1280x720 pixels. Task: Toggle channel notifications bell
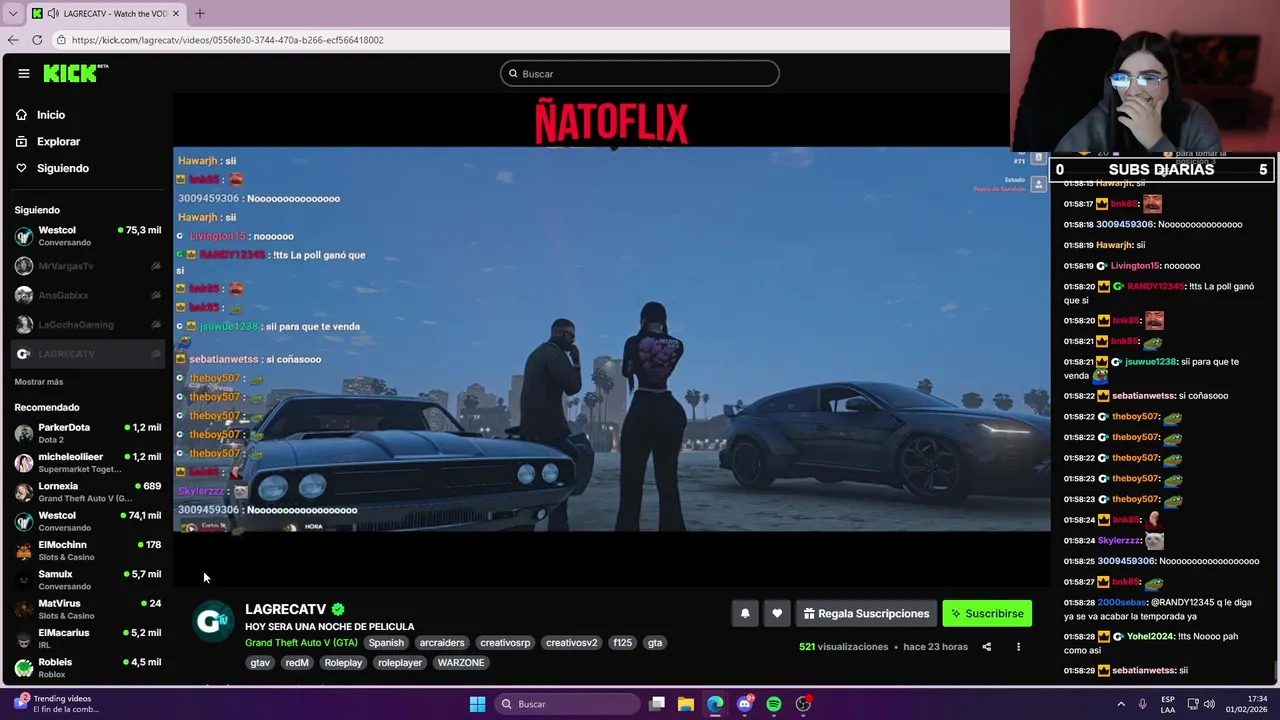tap(745, 614)
